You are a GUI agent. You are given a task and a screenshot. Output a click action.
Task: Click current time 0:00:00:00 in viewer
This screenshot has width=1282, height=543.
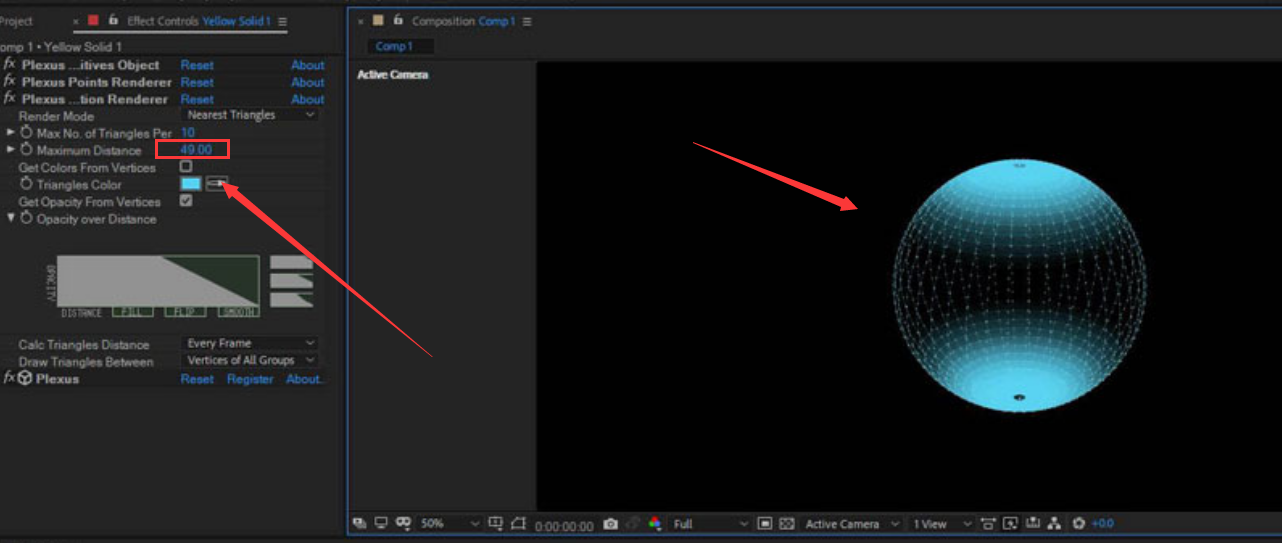(x=564, y=525)
